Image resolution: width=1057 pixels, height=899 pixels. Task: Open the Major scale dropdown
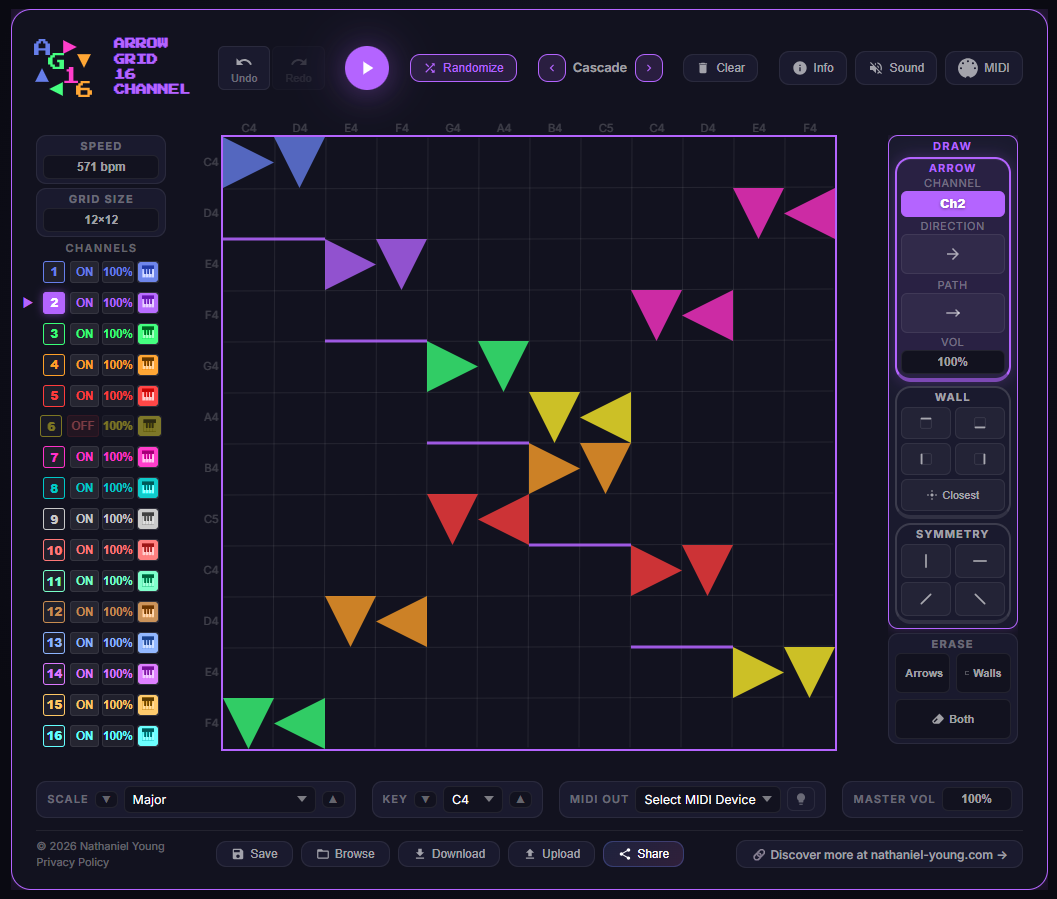pyautogui.click(x=219, y=799)
